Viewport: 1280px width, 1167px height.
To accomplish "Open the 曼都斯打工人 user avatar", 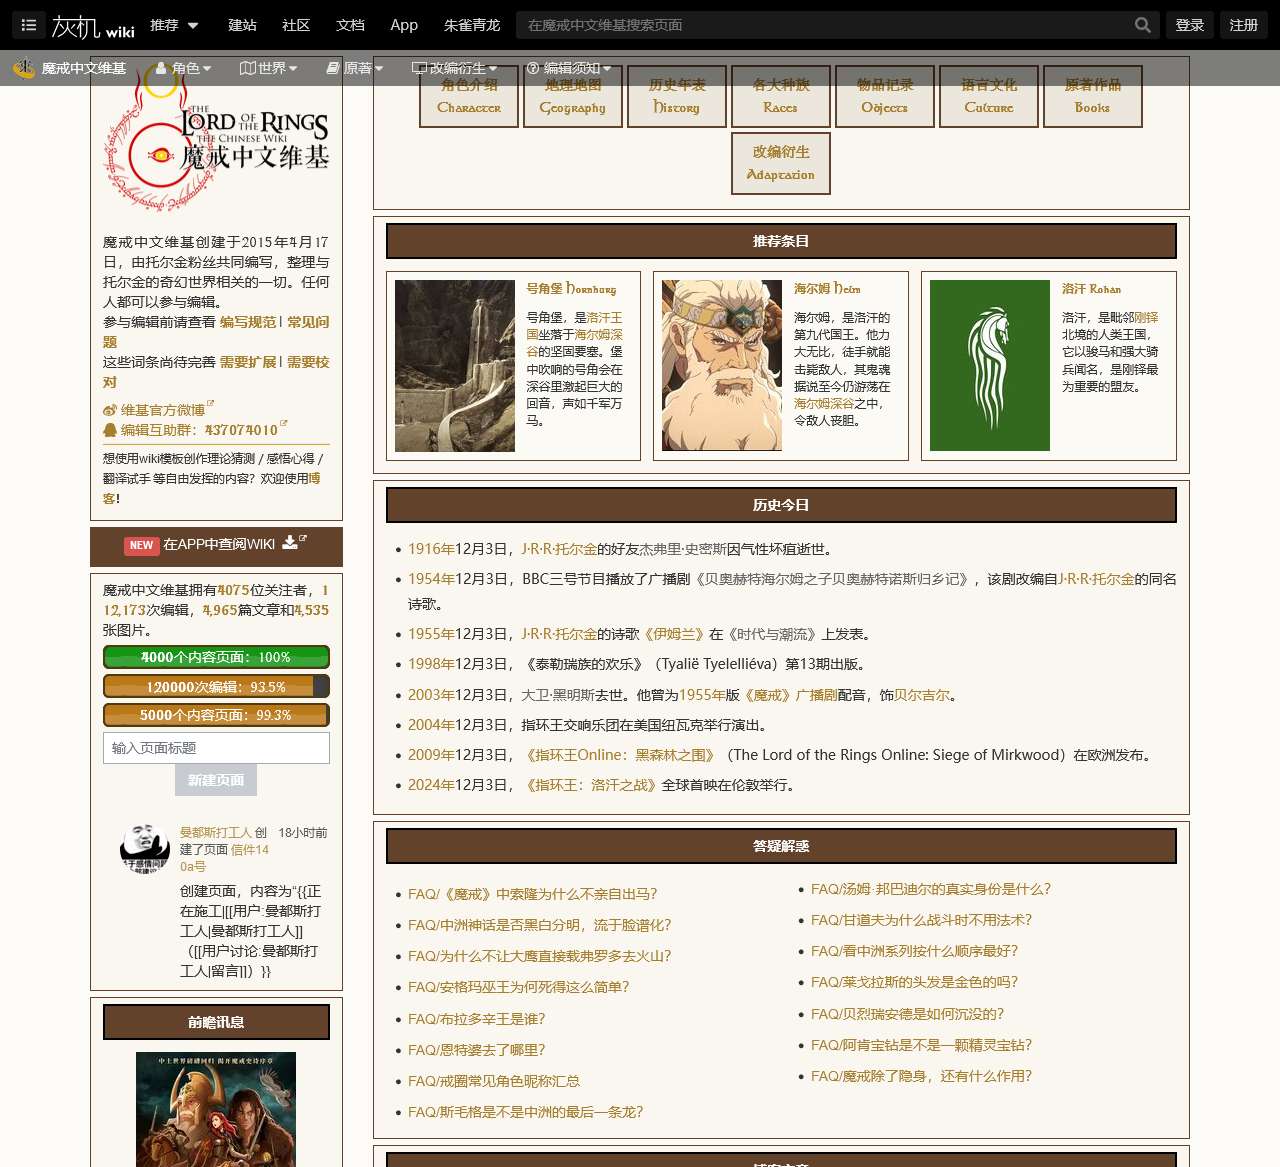I will tap(144, 849).
